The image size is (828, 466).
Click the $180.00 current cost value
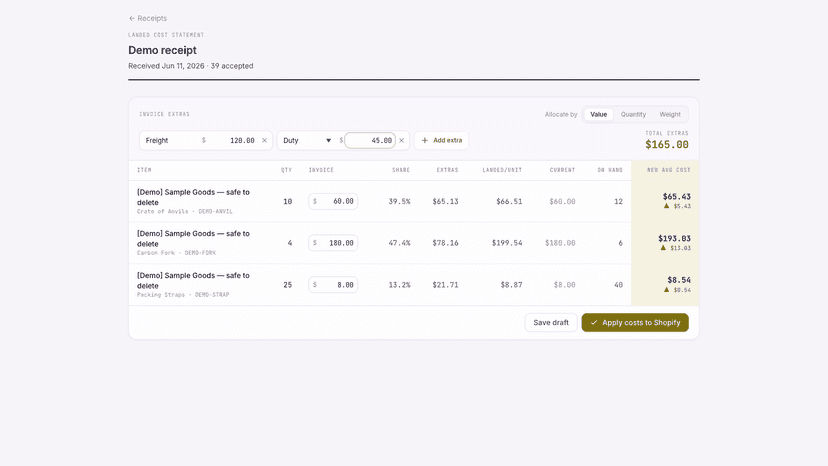560,243
